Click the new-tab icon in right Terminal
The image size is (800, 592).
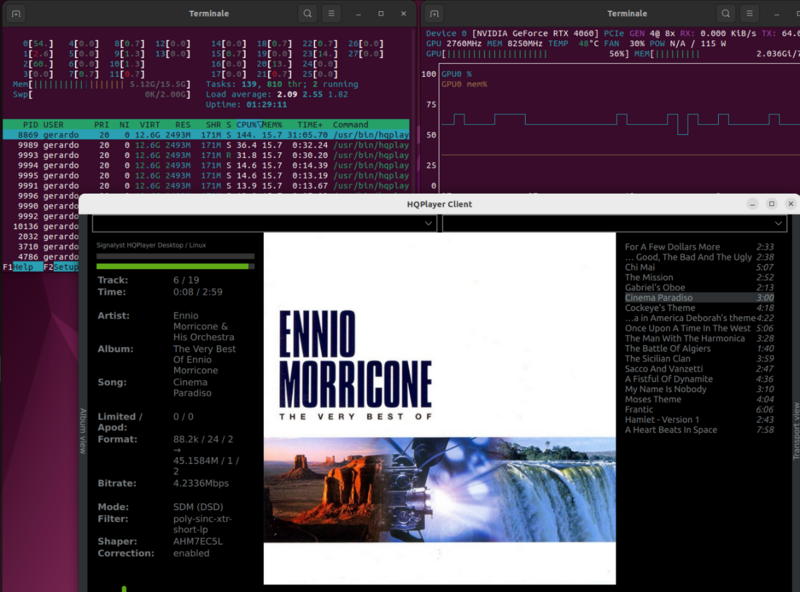click(x=435, y=13)
